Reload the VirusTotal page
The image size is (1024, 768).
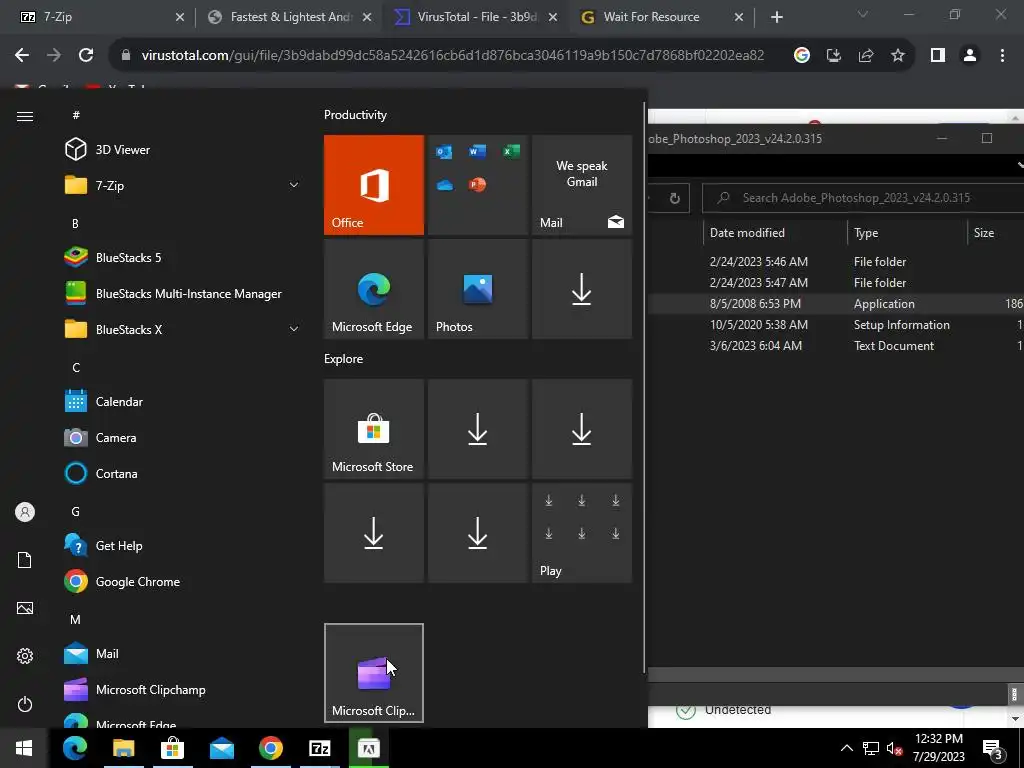pyautogui.click(x=86, y=56)
